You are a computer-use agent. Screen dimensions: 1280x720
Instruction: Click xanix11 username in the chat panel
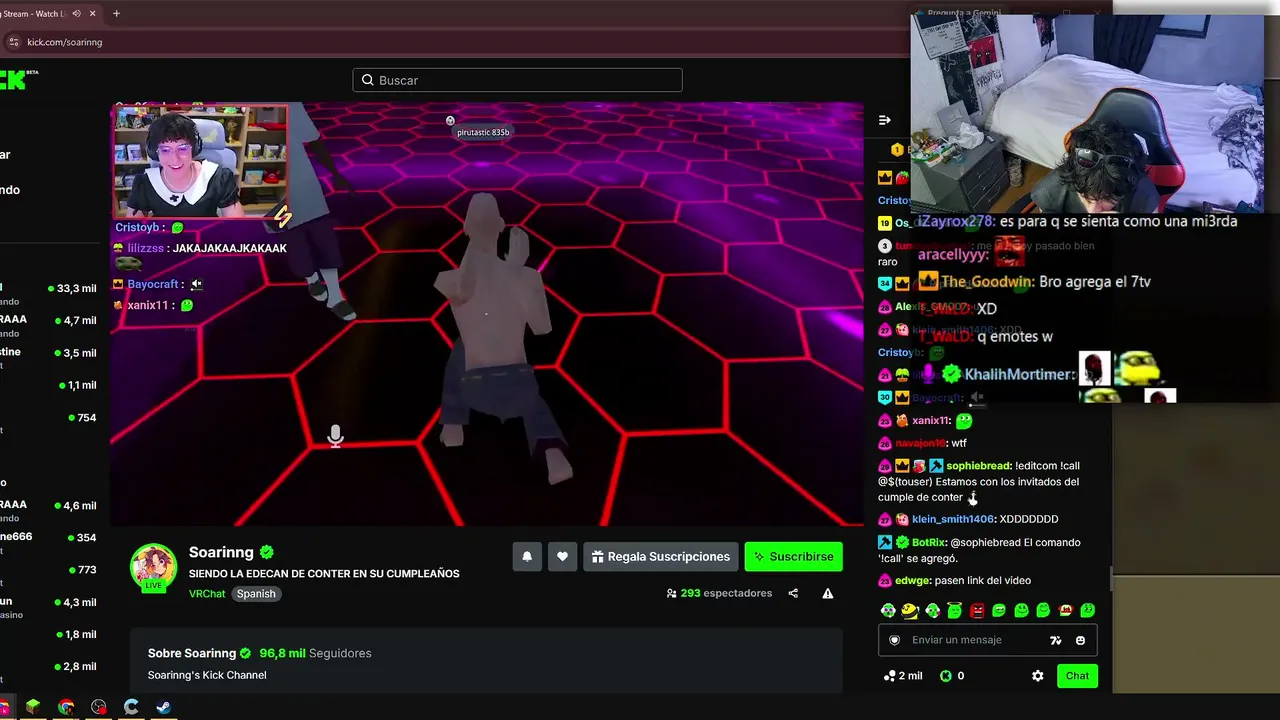(931, 421)
